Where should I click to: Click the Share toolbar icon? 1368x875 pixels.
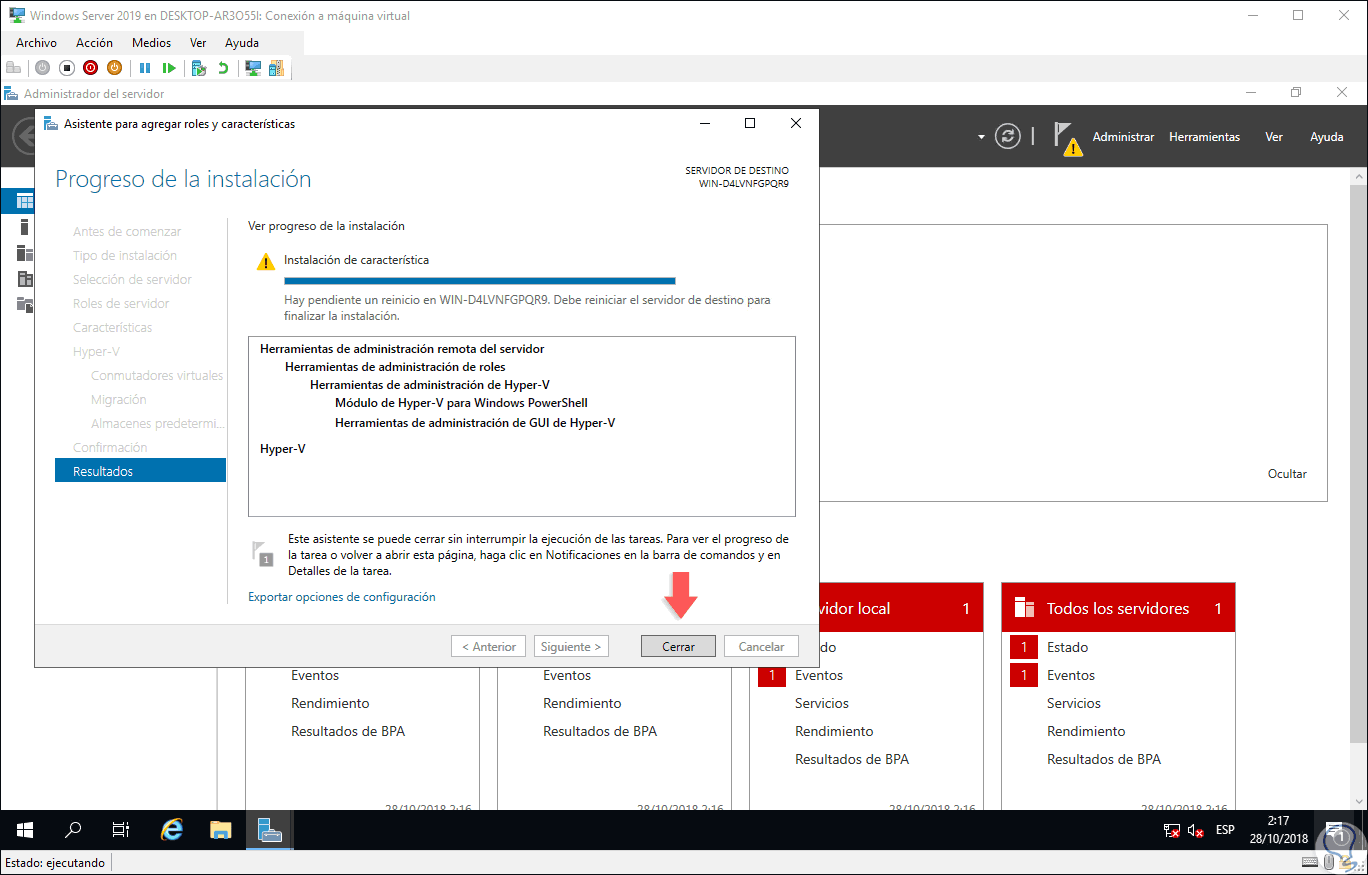(x=276, y=68)
